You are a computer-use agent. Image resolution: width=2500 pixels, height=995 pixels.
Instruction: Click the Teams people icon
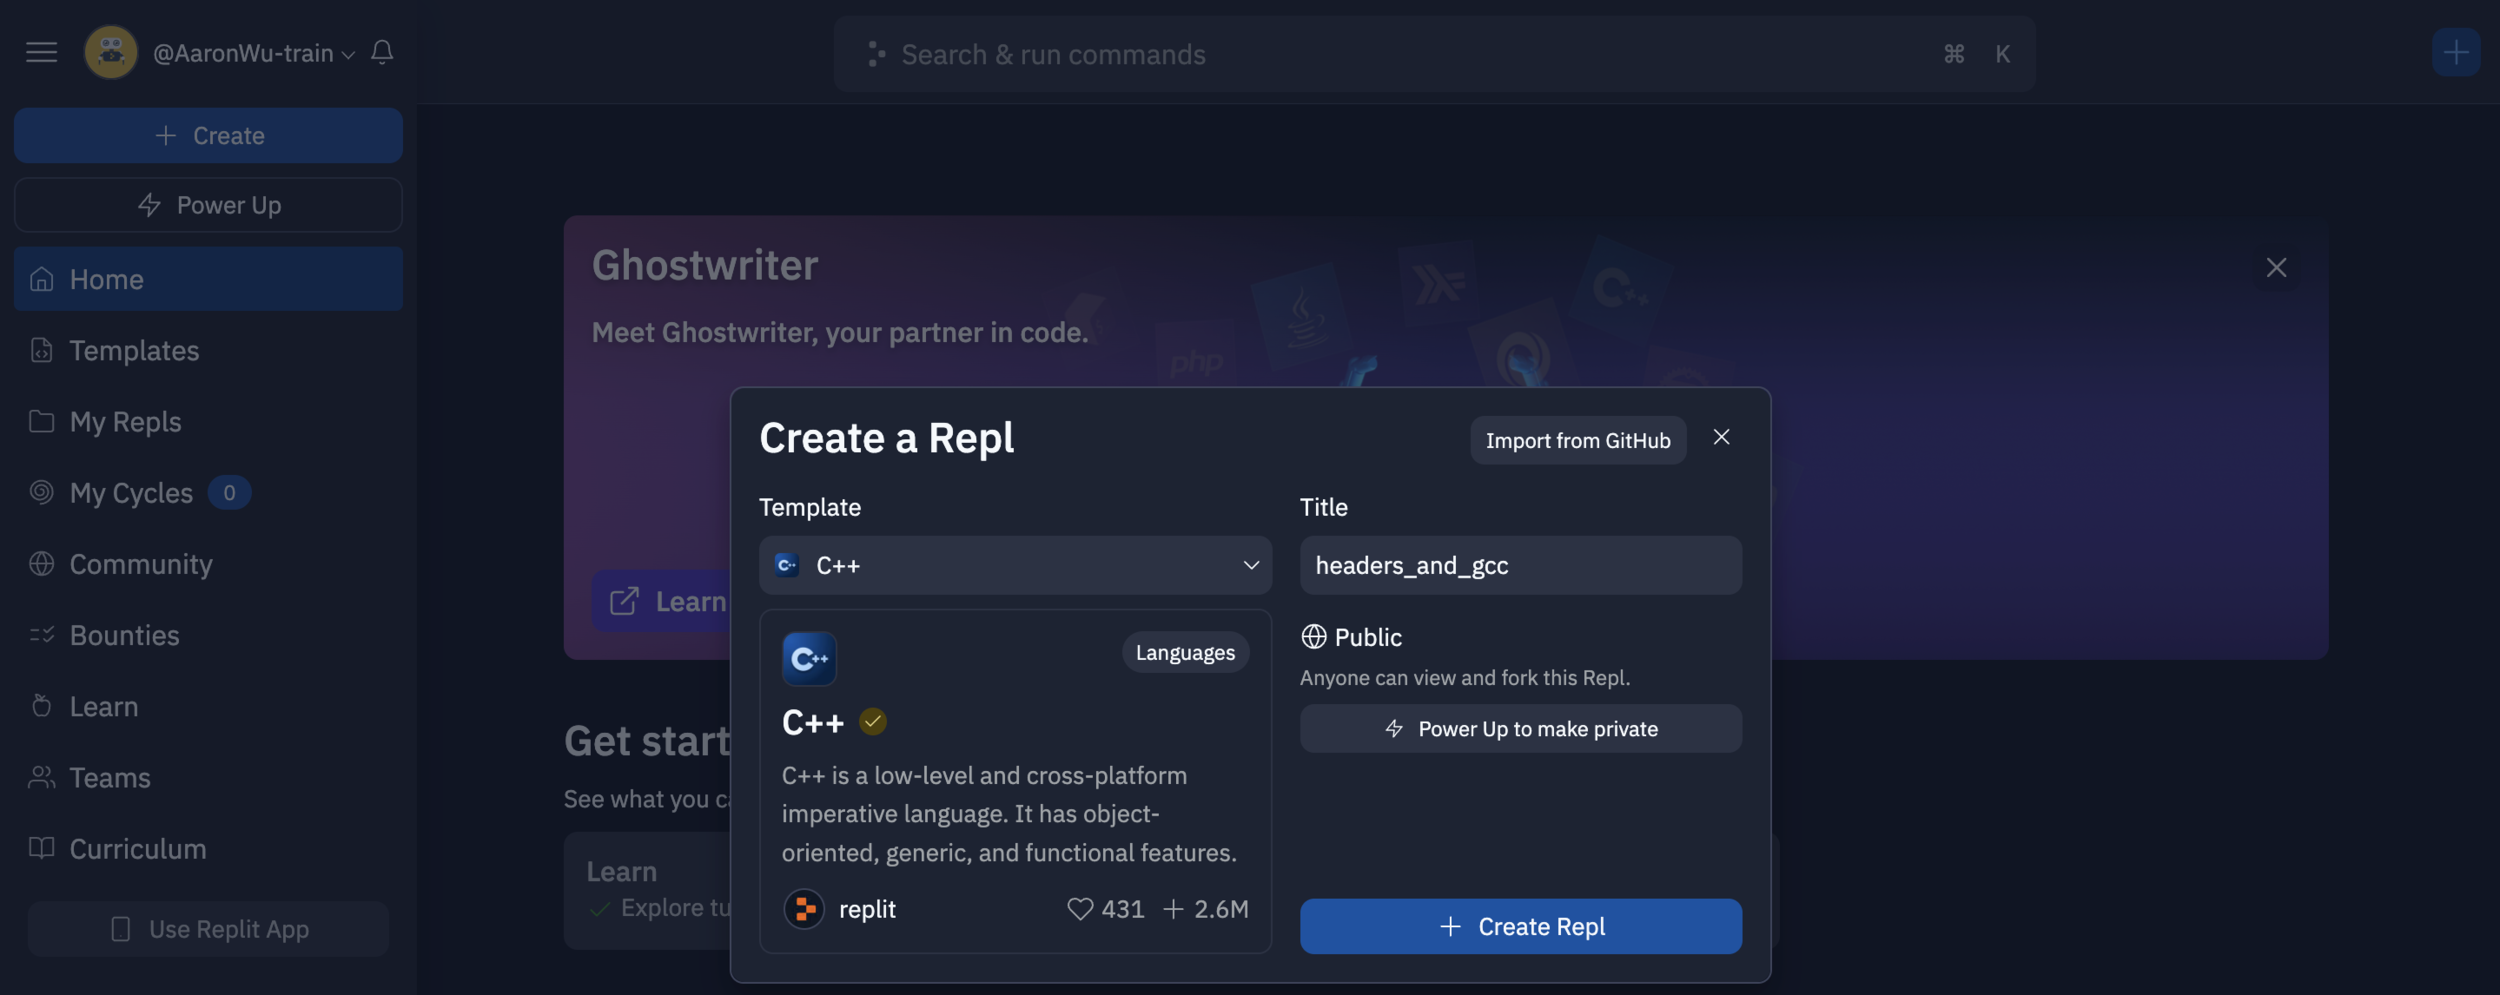pyautogui.click(x=41, y=777)
